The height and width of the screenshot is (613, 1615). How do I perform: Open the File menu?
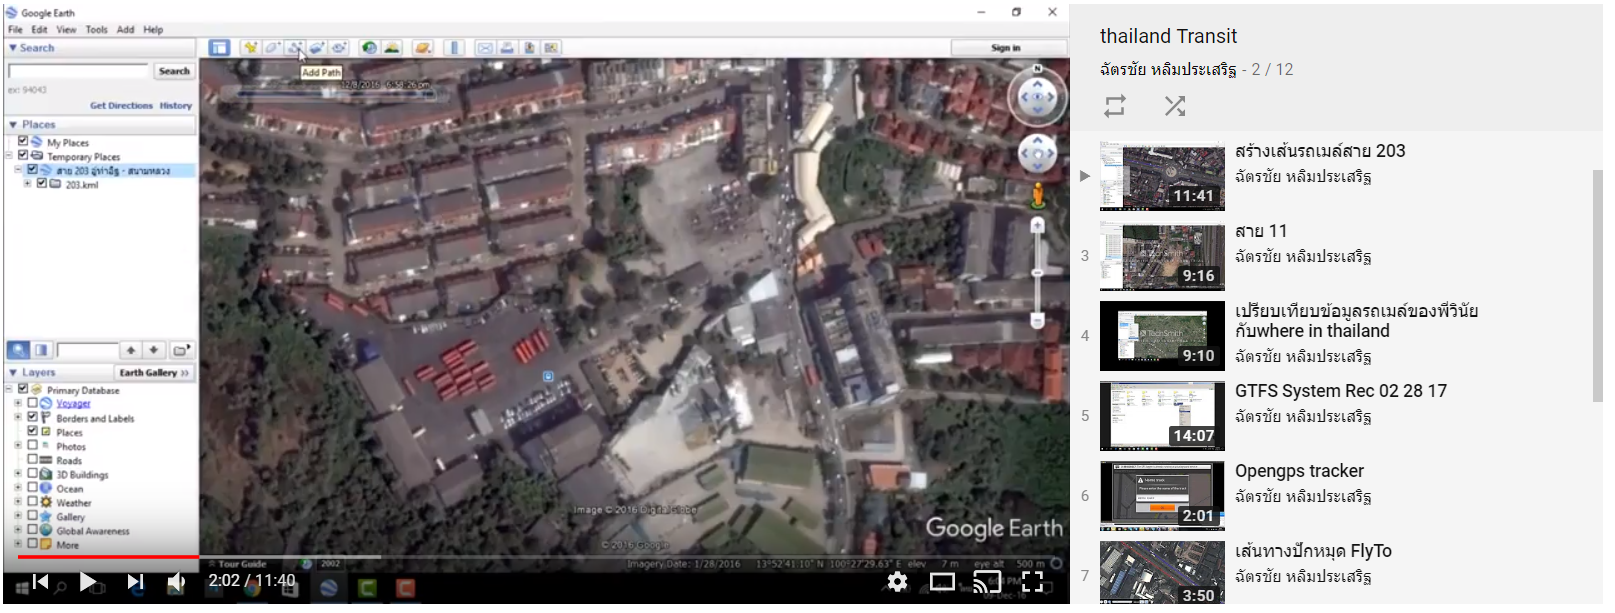[x=15, y=29]
